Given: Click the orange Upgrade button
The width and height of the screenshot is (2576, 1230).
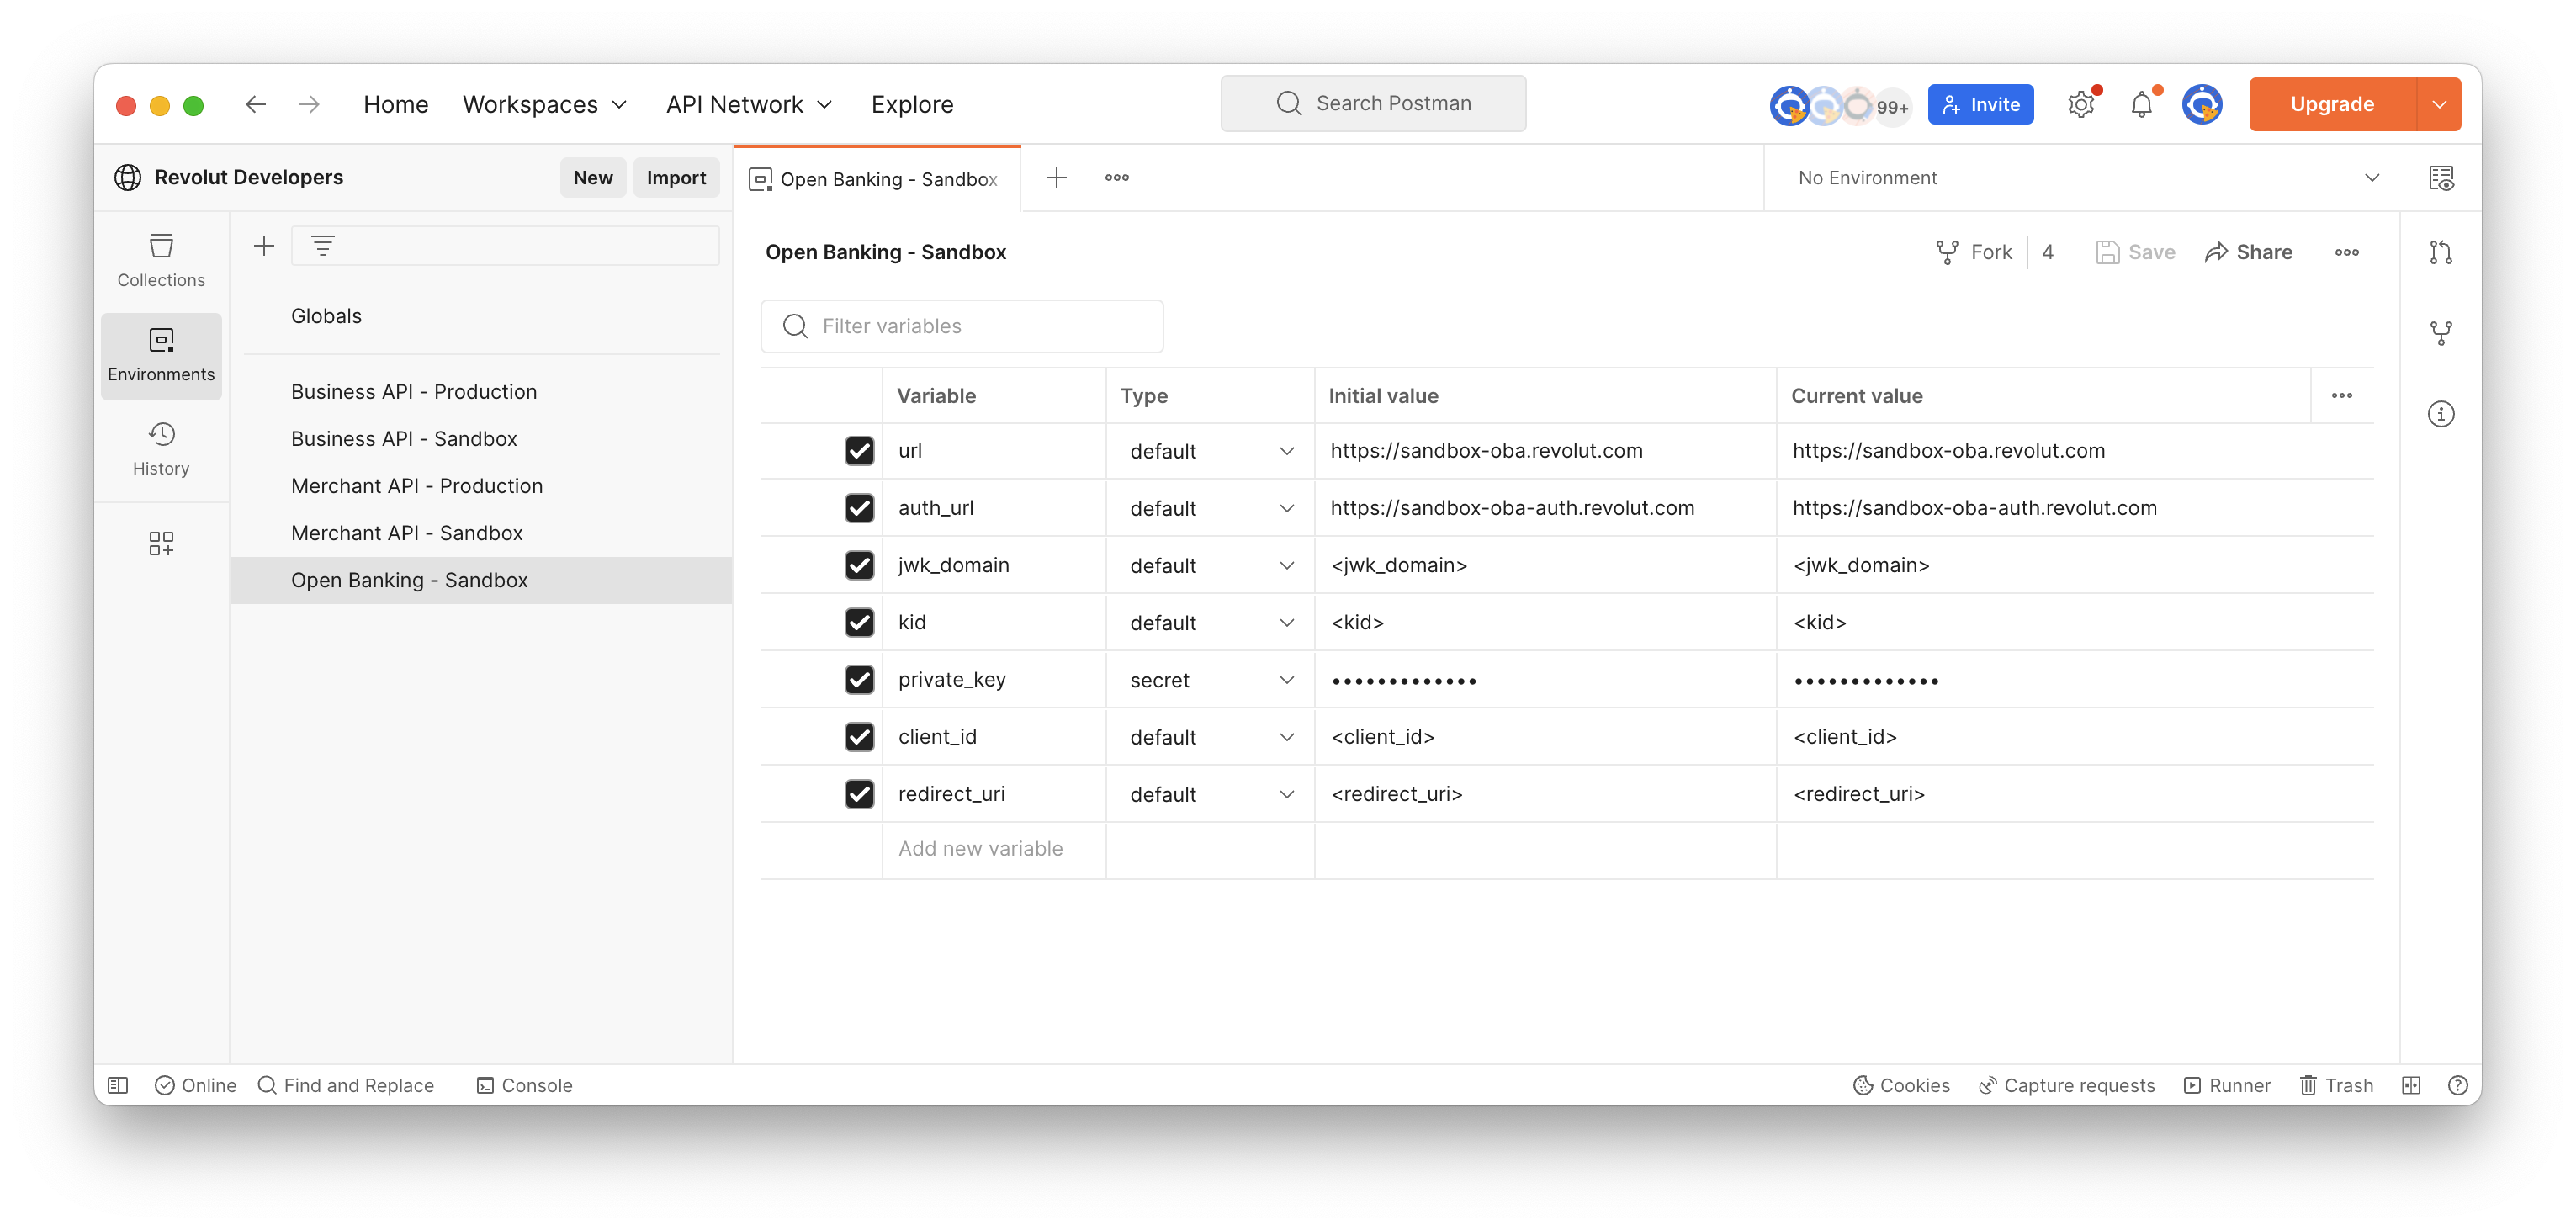Looking at the screenshot, I should coord(2332,104).
